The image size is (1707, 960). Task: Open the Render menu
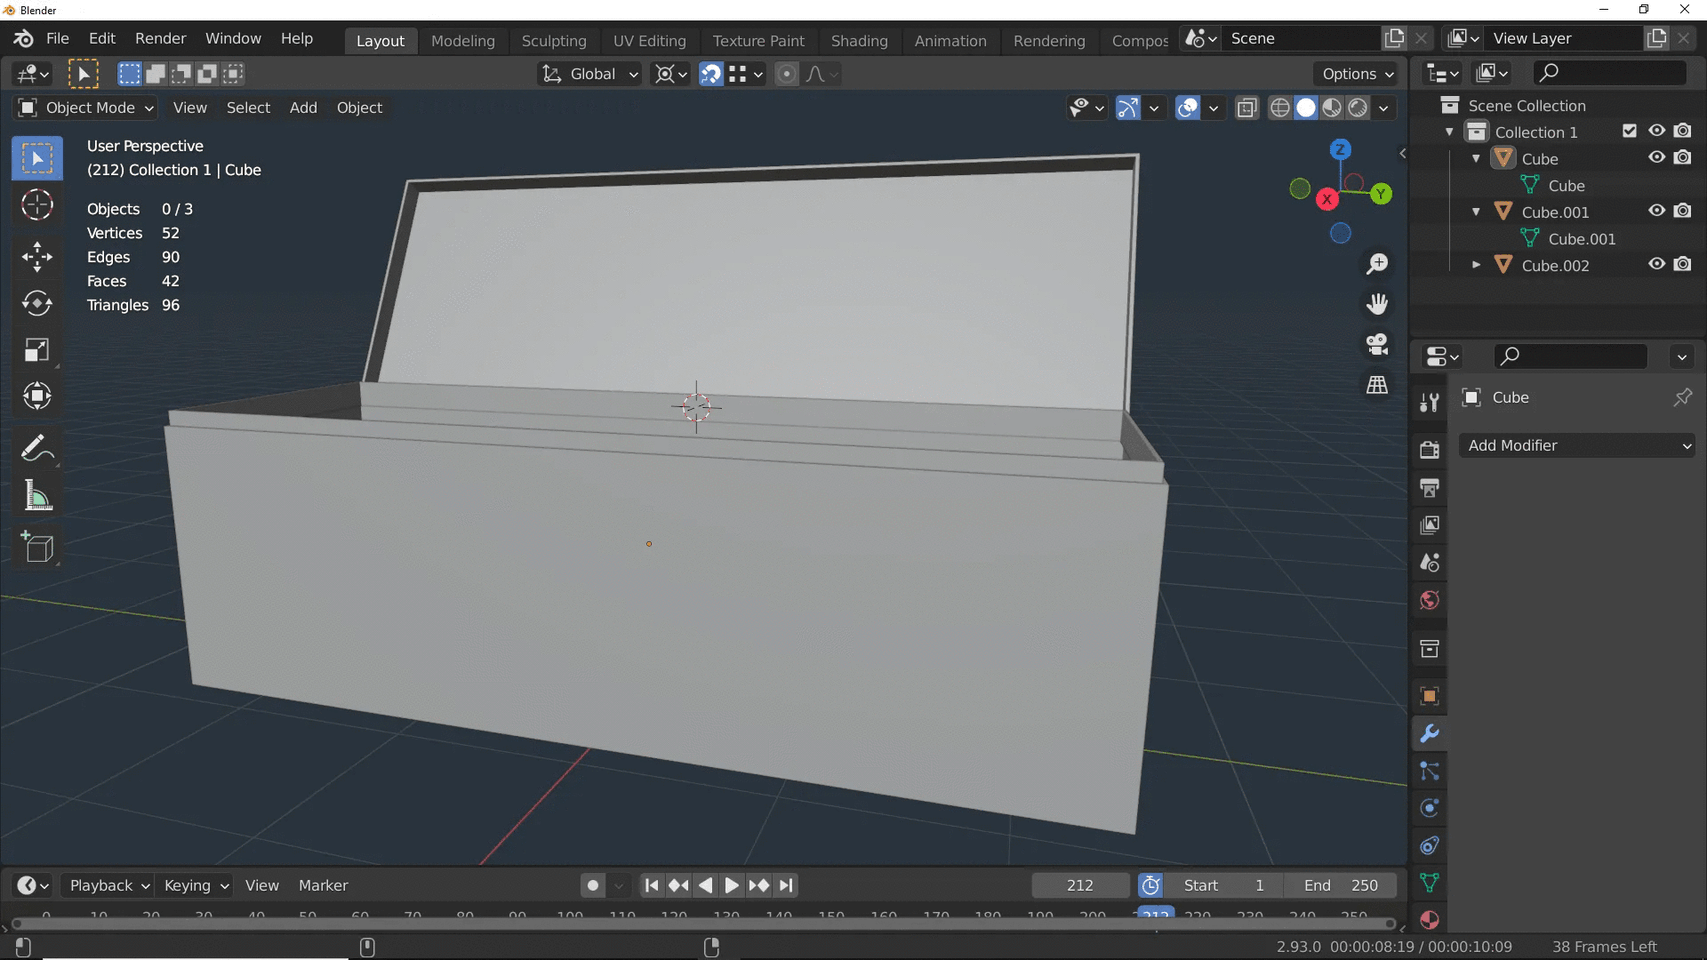pyautogui.click(x=161, y=38)
